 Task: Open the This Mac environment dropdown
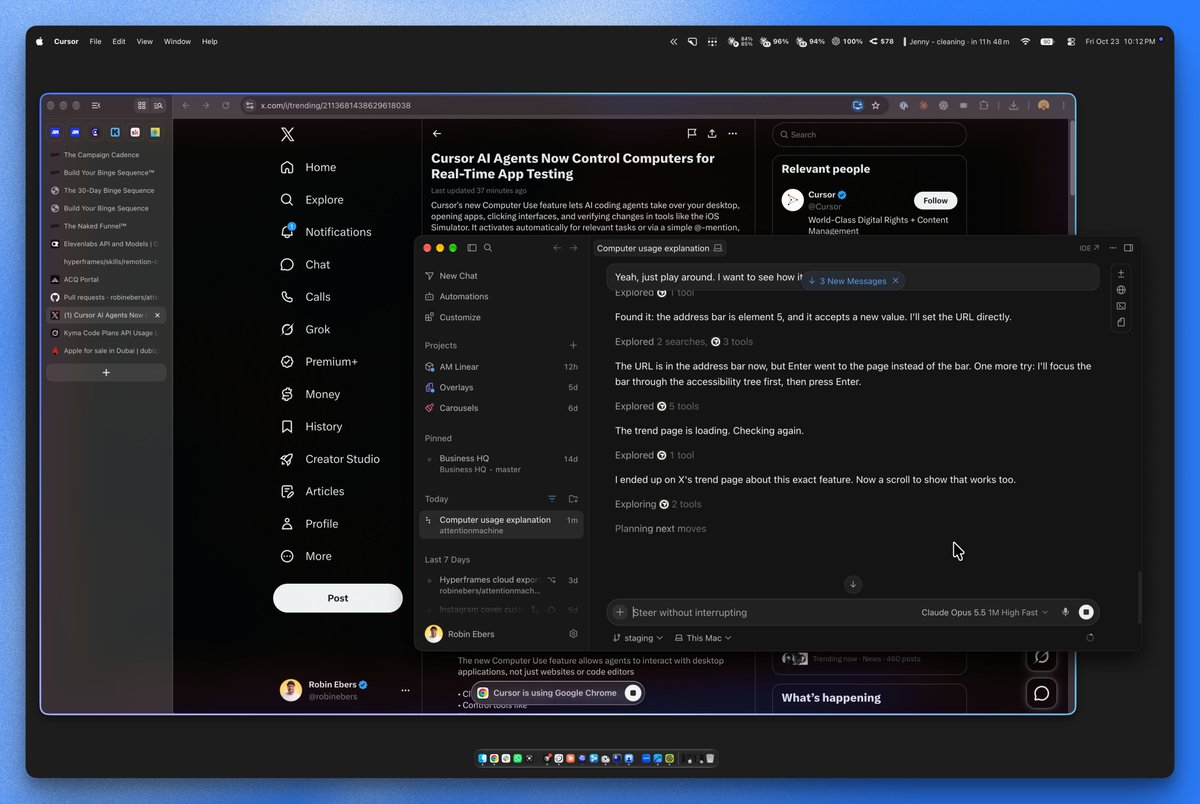click(x=703, y=638)
